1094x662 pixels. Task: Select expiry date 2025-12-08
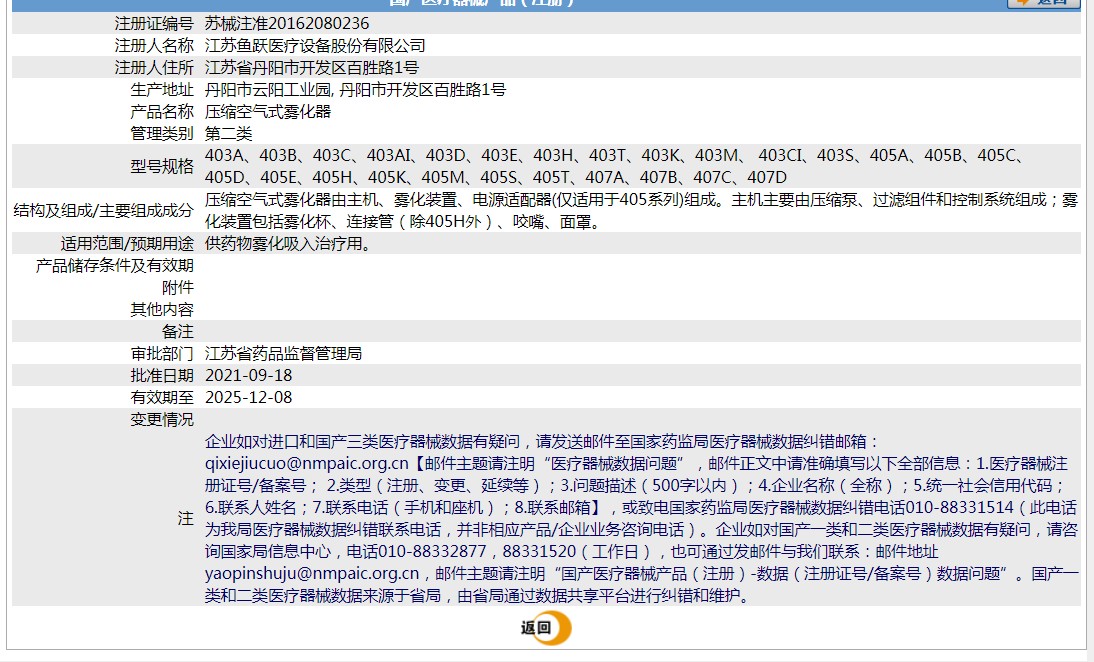tap(248, 398)
